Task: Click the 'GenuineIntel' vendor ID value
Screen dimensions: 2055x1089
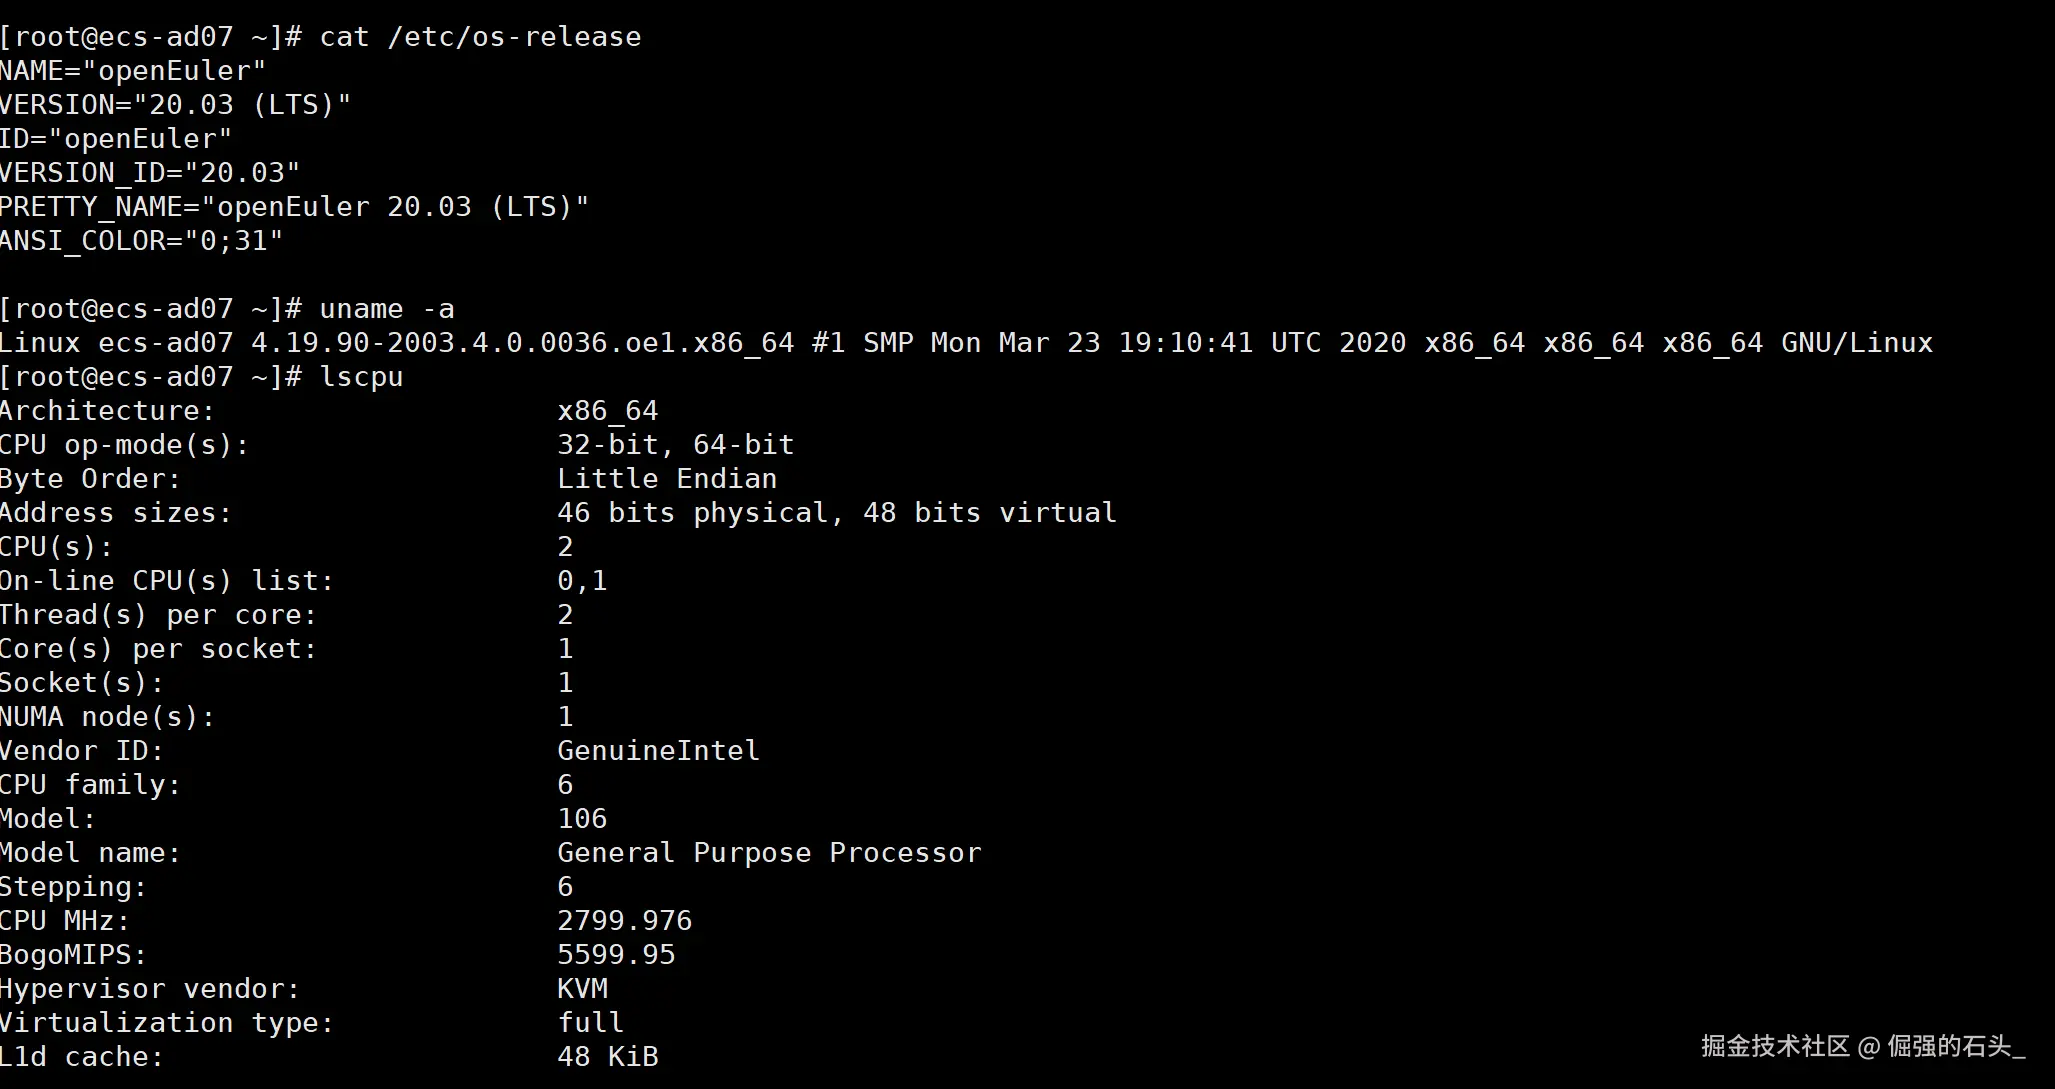Action: click(x=658, y=751)
